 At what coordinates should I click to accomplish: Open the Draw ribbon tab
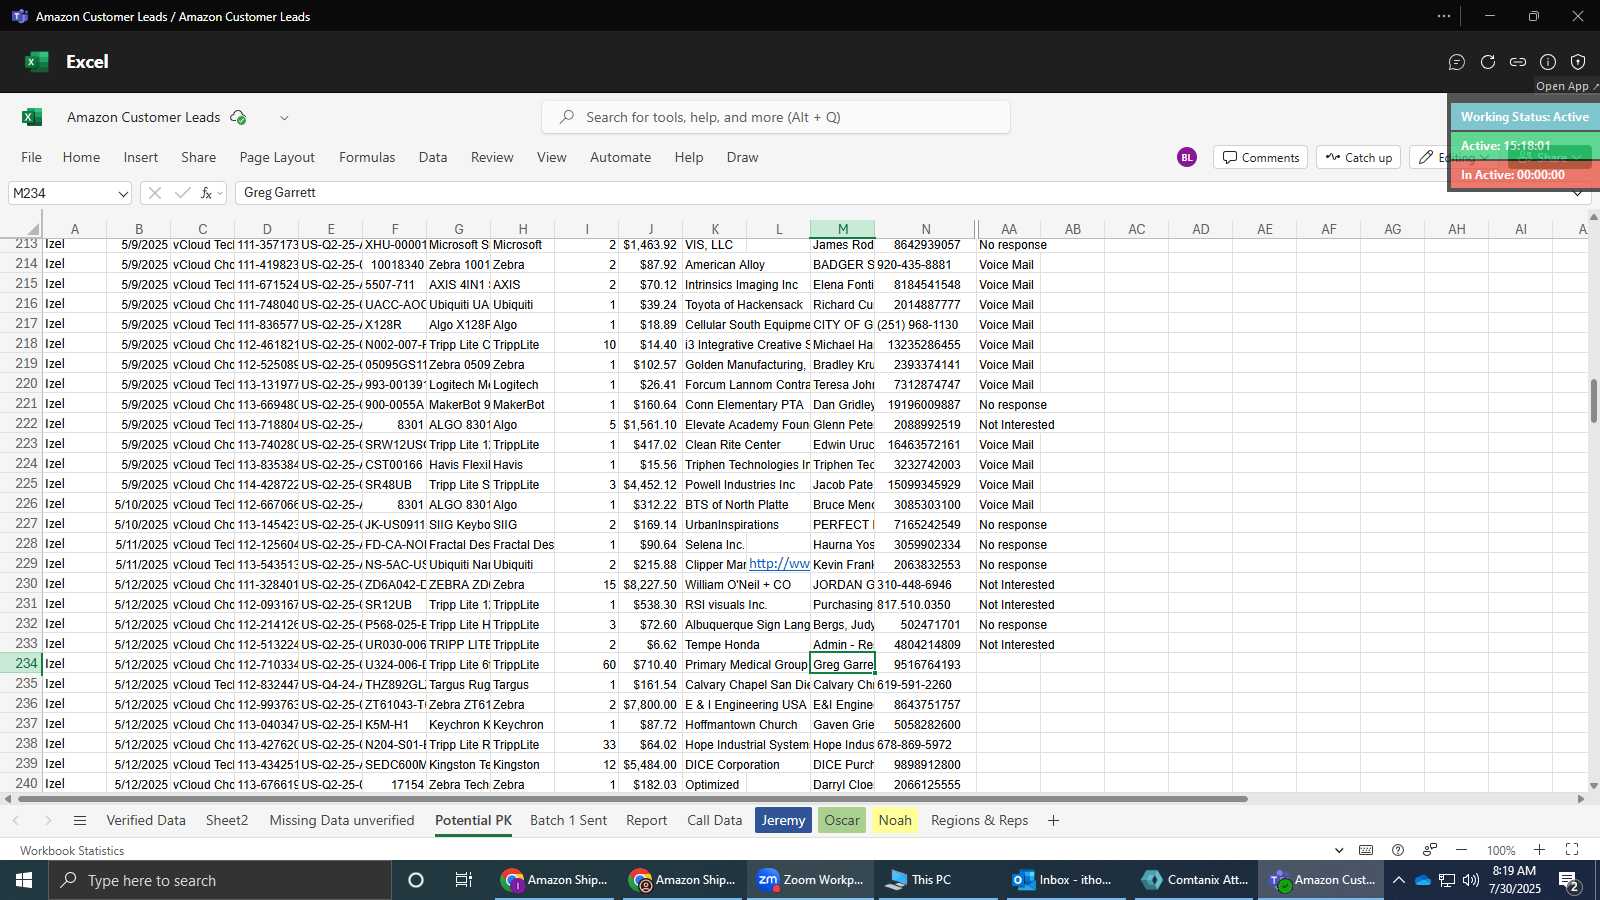[742, 157]
